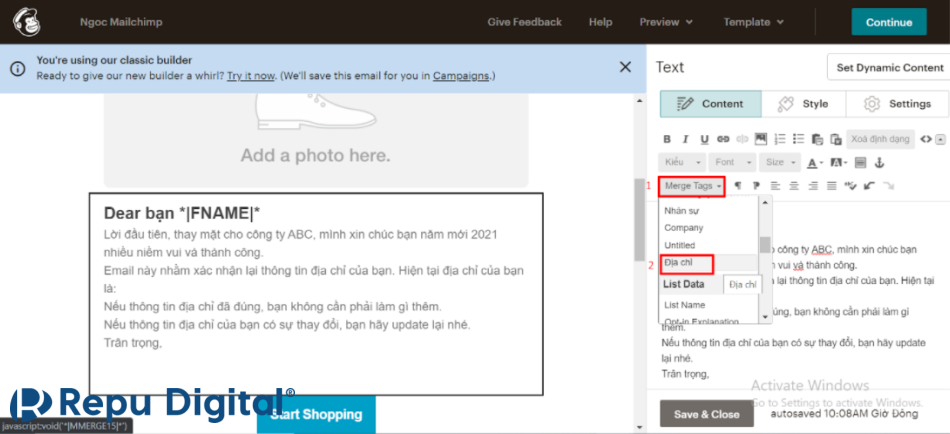Open the text color picker
This screenshot has height=434, width=950.
pyautogui.click(x=815, y=162)
